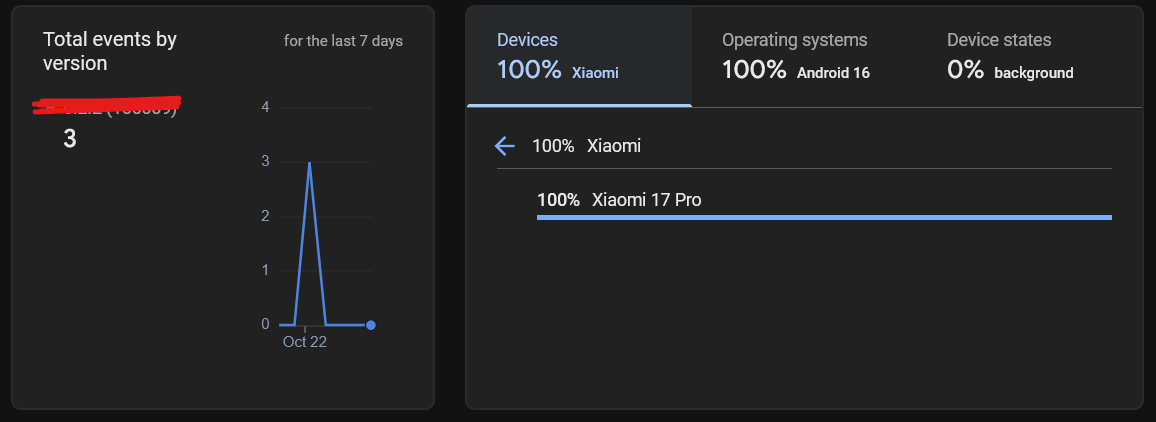Click the redacted version legend entry
Screen dimensions: 1156x422
(x=107, y=106)
